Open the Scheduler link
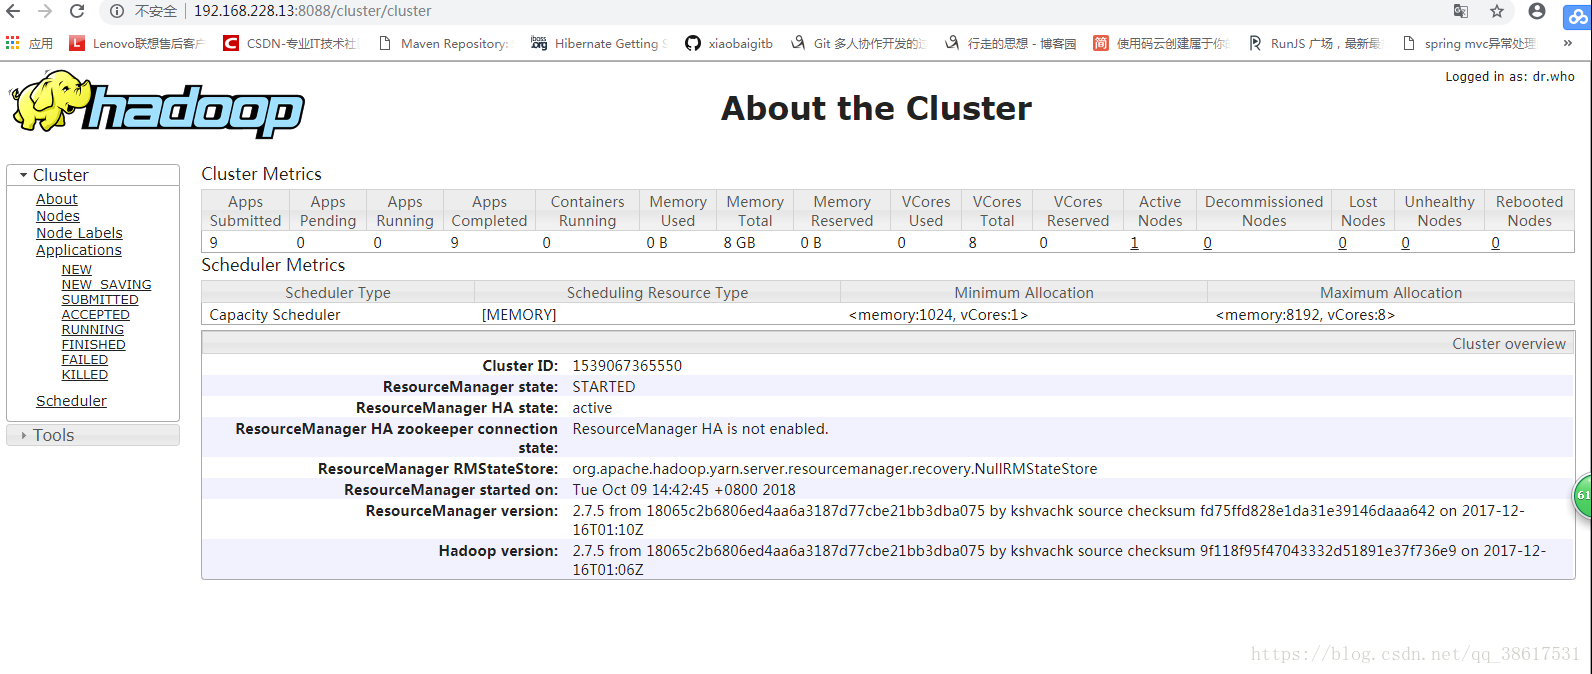This screenshot has width=1592, height=674. click(71, 401)
